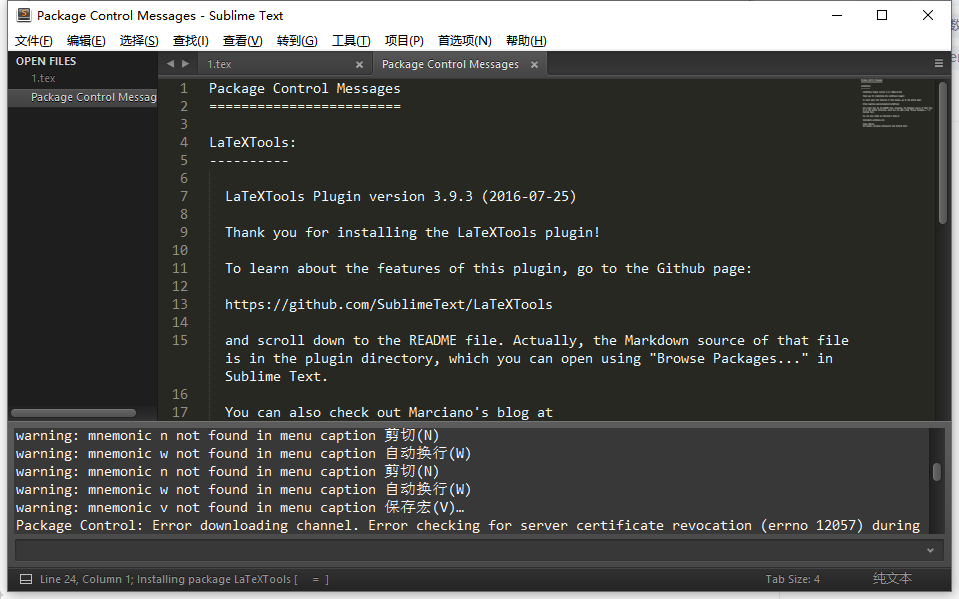Click the forward navigation arrow in the tab bar
959x599 pixels.
[183, 62]
